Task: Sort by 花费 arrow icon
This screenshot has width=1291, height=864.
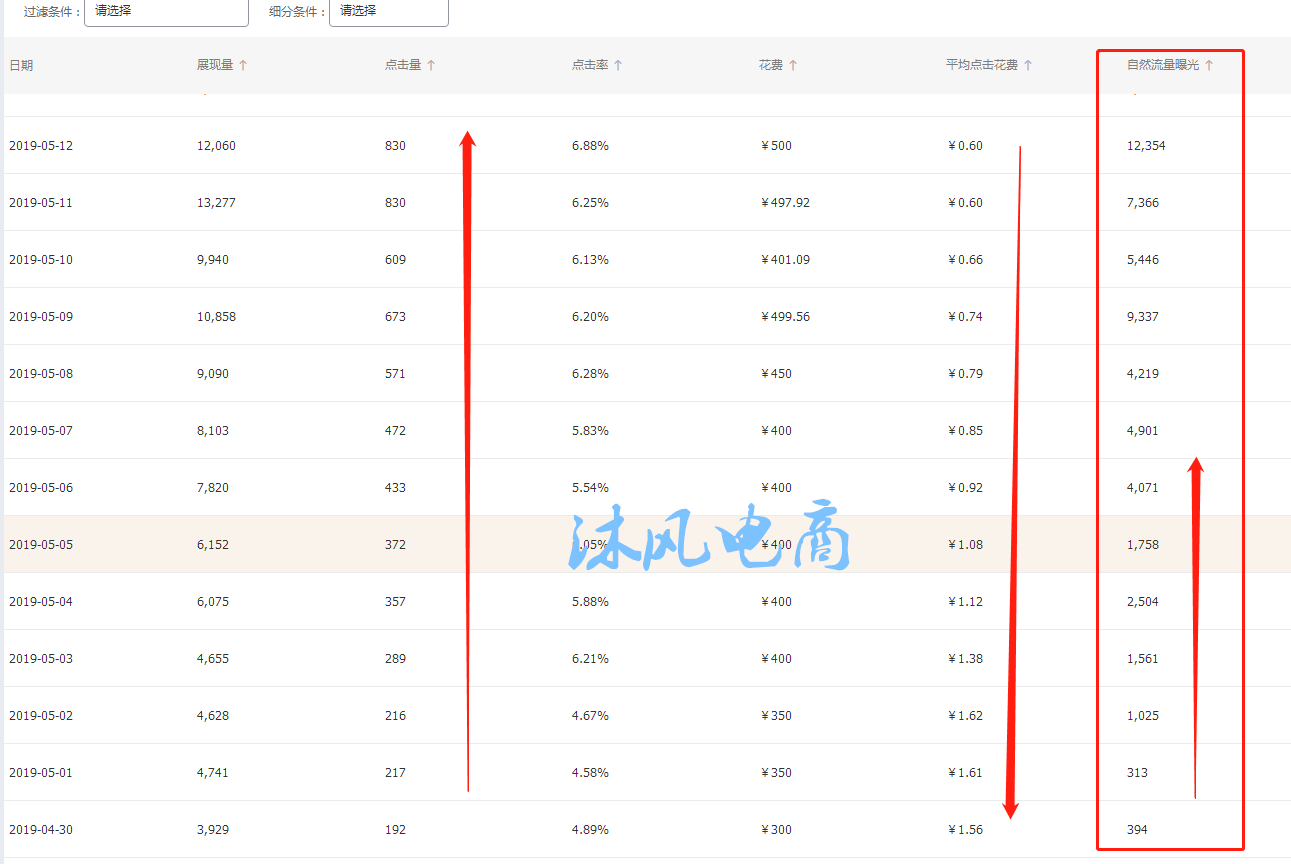Action: (793, 65)
